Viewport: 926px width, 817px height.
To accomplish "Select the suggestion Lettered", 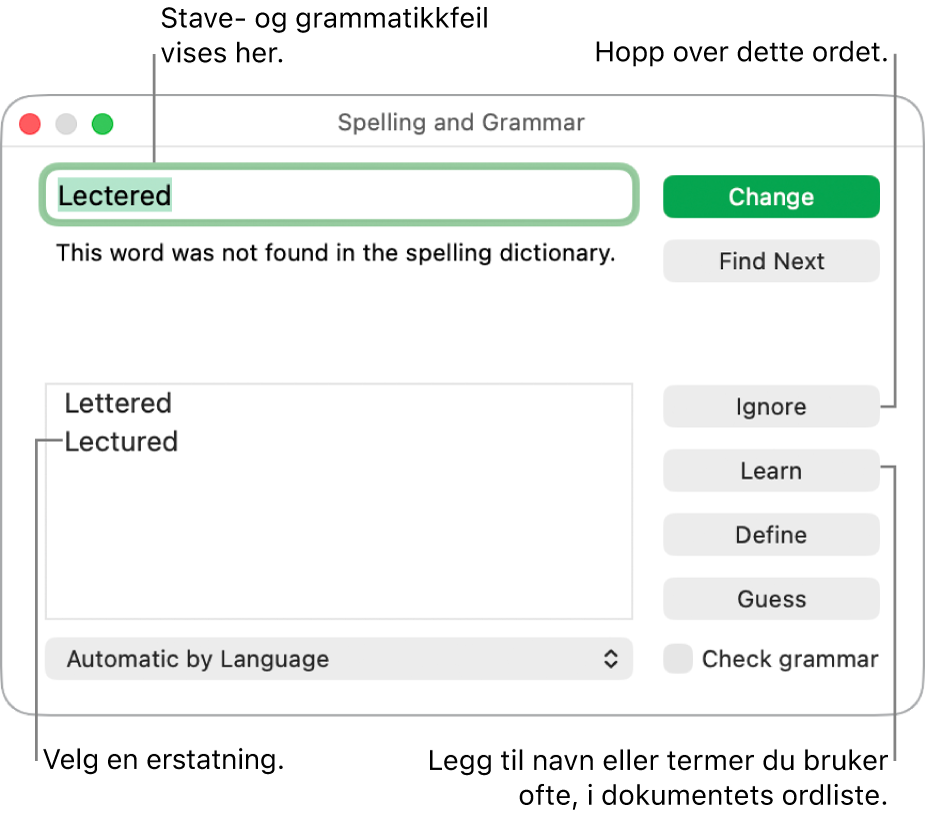I will [118, 403].
